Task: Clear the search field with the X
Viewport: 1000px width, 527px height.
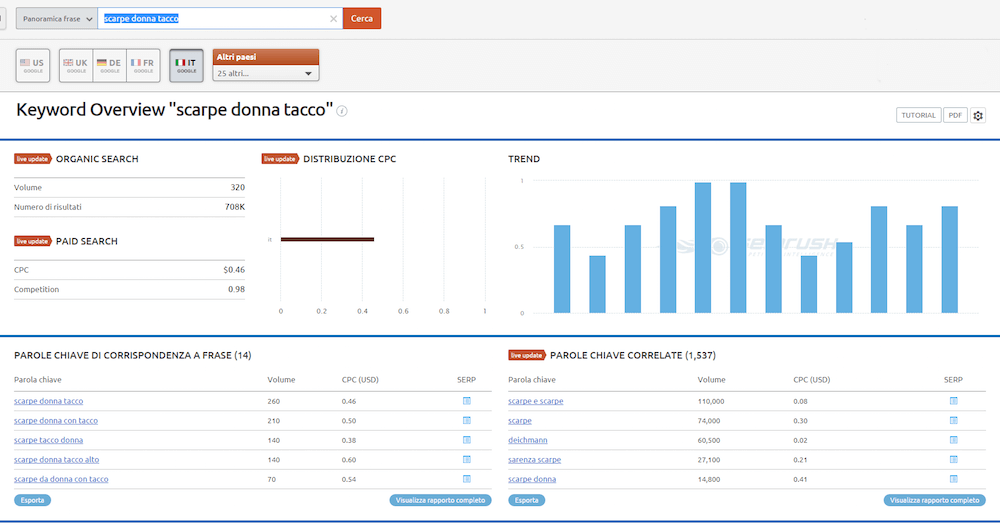Action: [x=333, y=19]
